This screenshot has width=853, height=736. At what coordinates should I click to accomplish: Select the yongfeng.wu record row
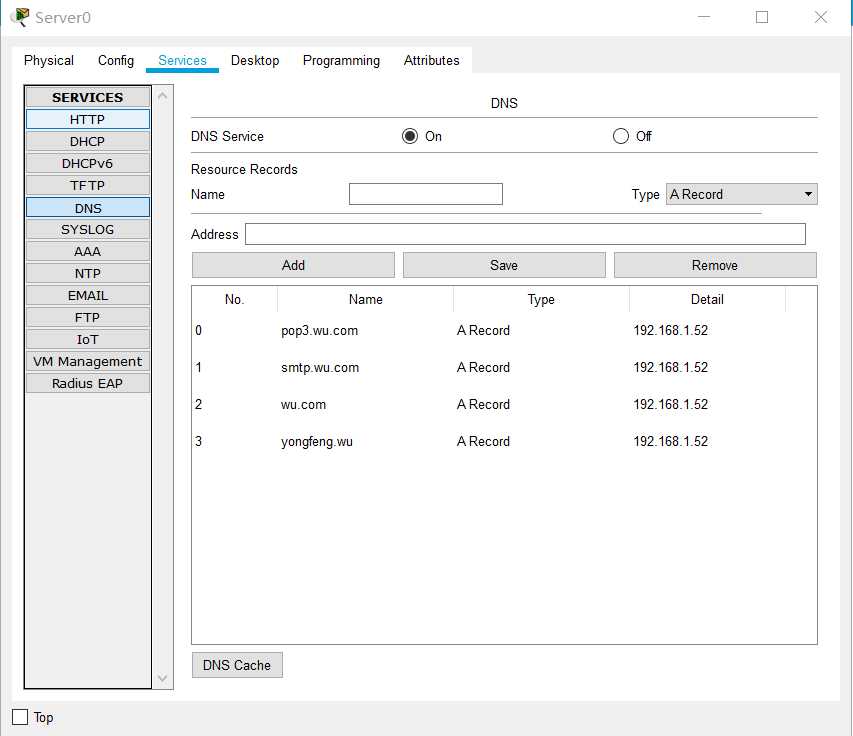(x=504, y=441)
